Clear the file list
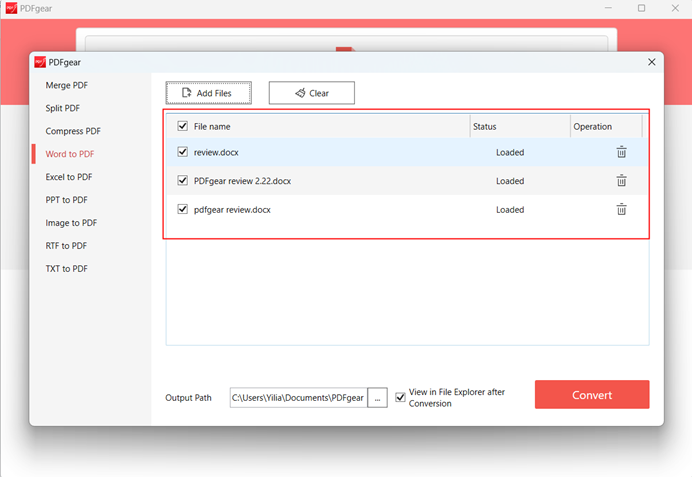Image resolution: width=692 pixels, height=477 pixels. point(312,93)
